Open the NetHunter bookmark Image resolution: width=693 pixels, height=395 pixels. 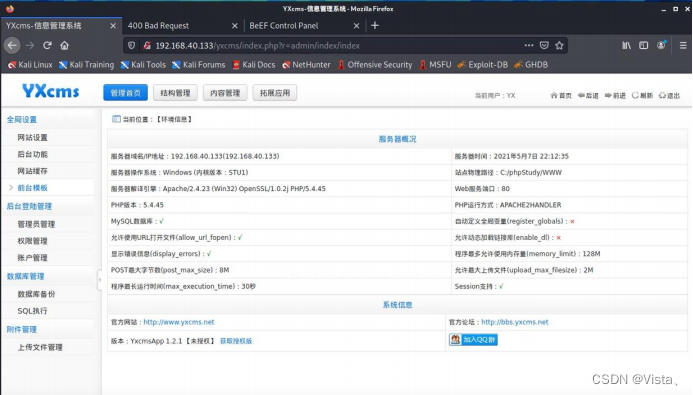click(306, 65)
